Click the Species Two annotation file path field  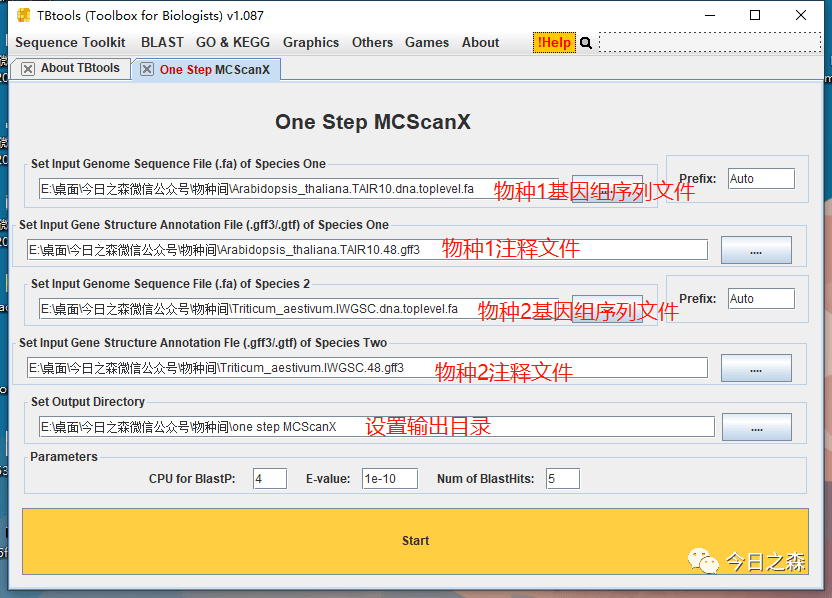(367, 368)
